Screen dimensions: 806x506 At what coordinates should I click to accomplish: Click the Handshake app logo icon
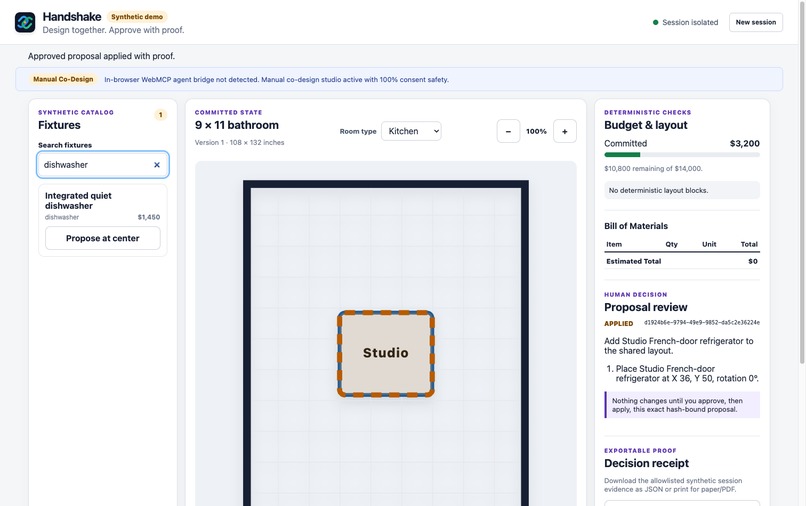(x=25, y=23)
